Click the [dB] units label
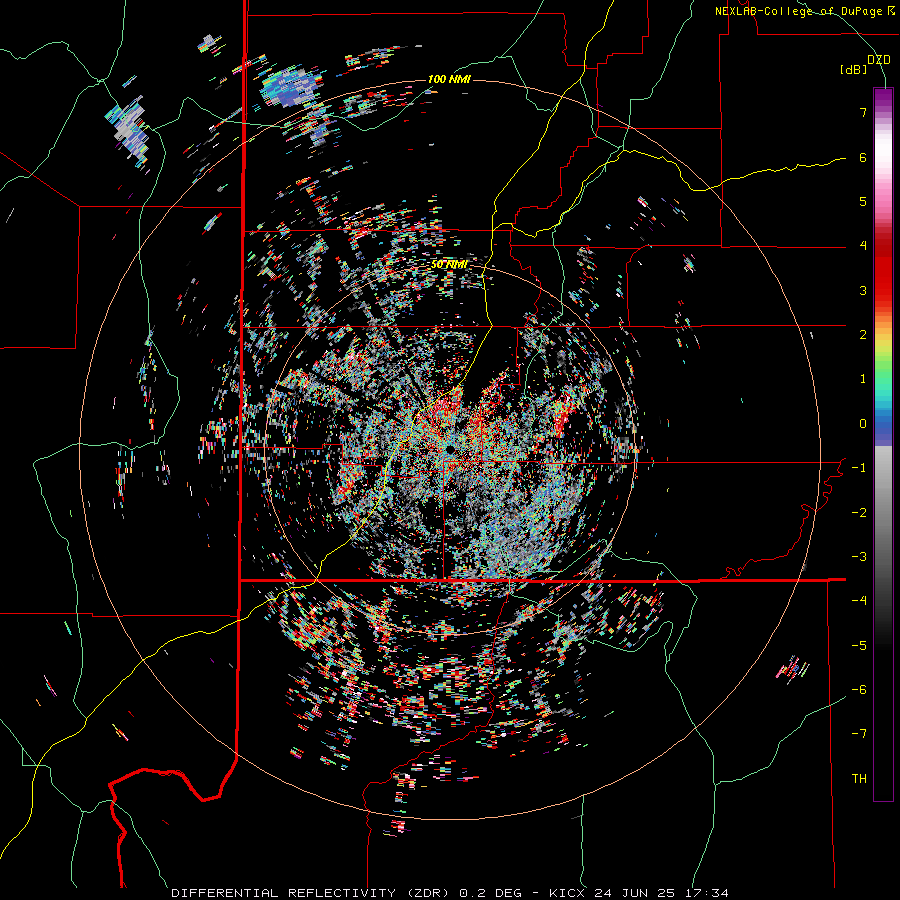This screenshot has width=900, height=900. pyautogui.click(x=853, y=70)
